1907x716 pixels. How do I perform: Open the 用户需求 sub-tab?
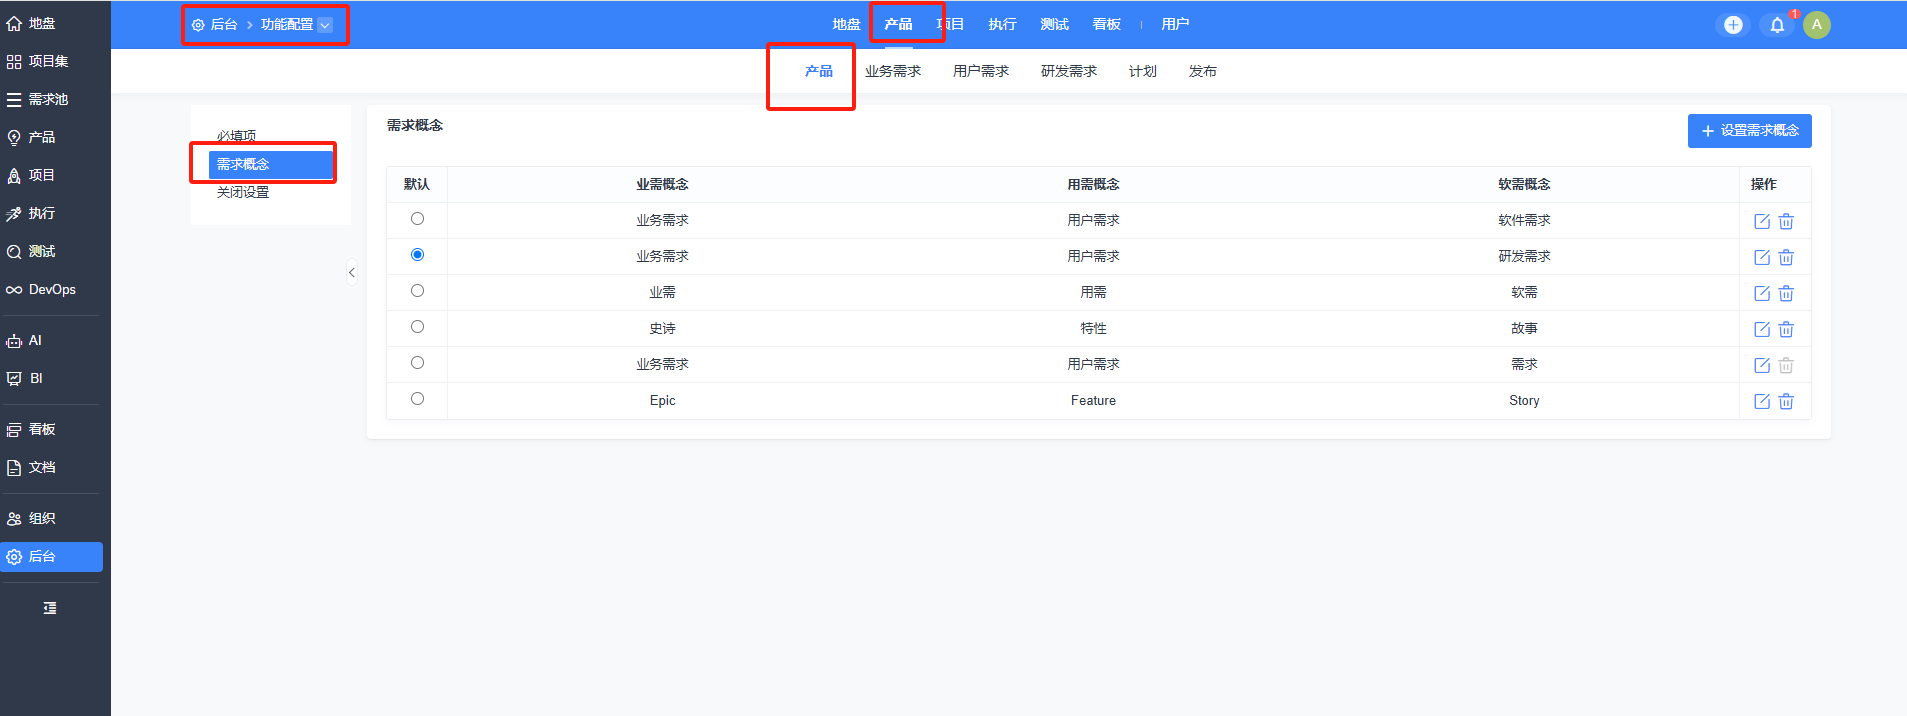pyautogui.click(x=981, y=71)
